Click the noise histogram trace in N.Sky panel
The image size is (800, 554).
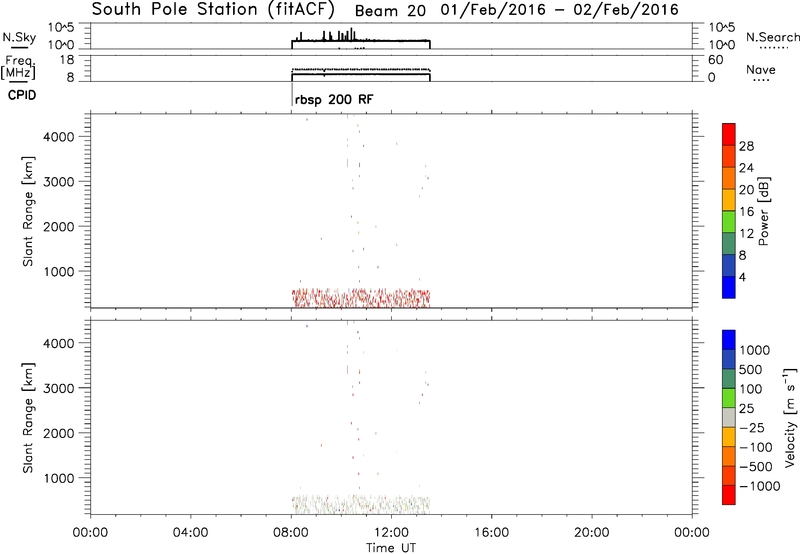361,39
